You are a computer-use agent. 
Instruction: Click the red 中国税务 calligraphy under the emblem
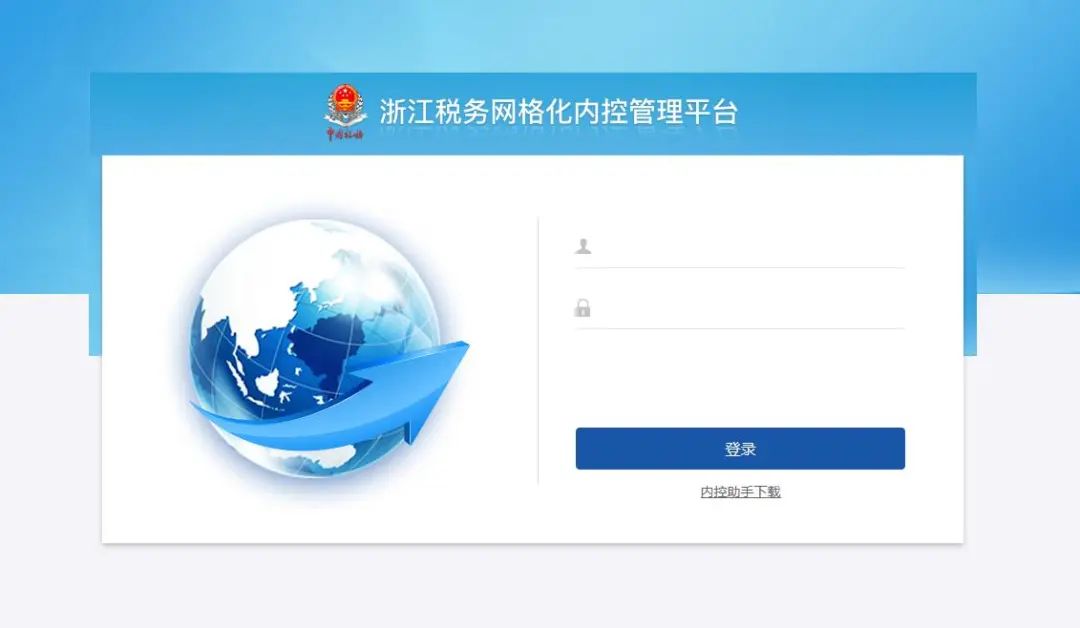(344, 134)
